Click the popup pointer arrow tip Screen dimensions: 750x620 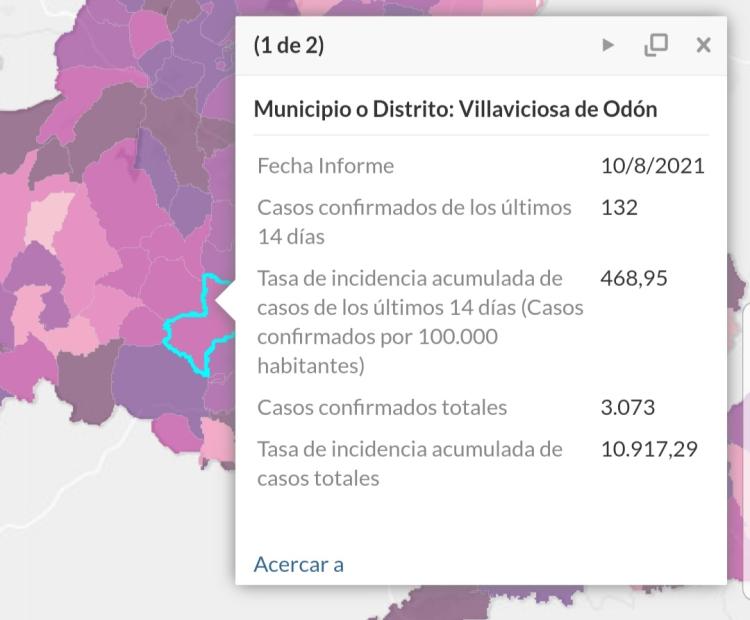[218, 301]
